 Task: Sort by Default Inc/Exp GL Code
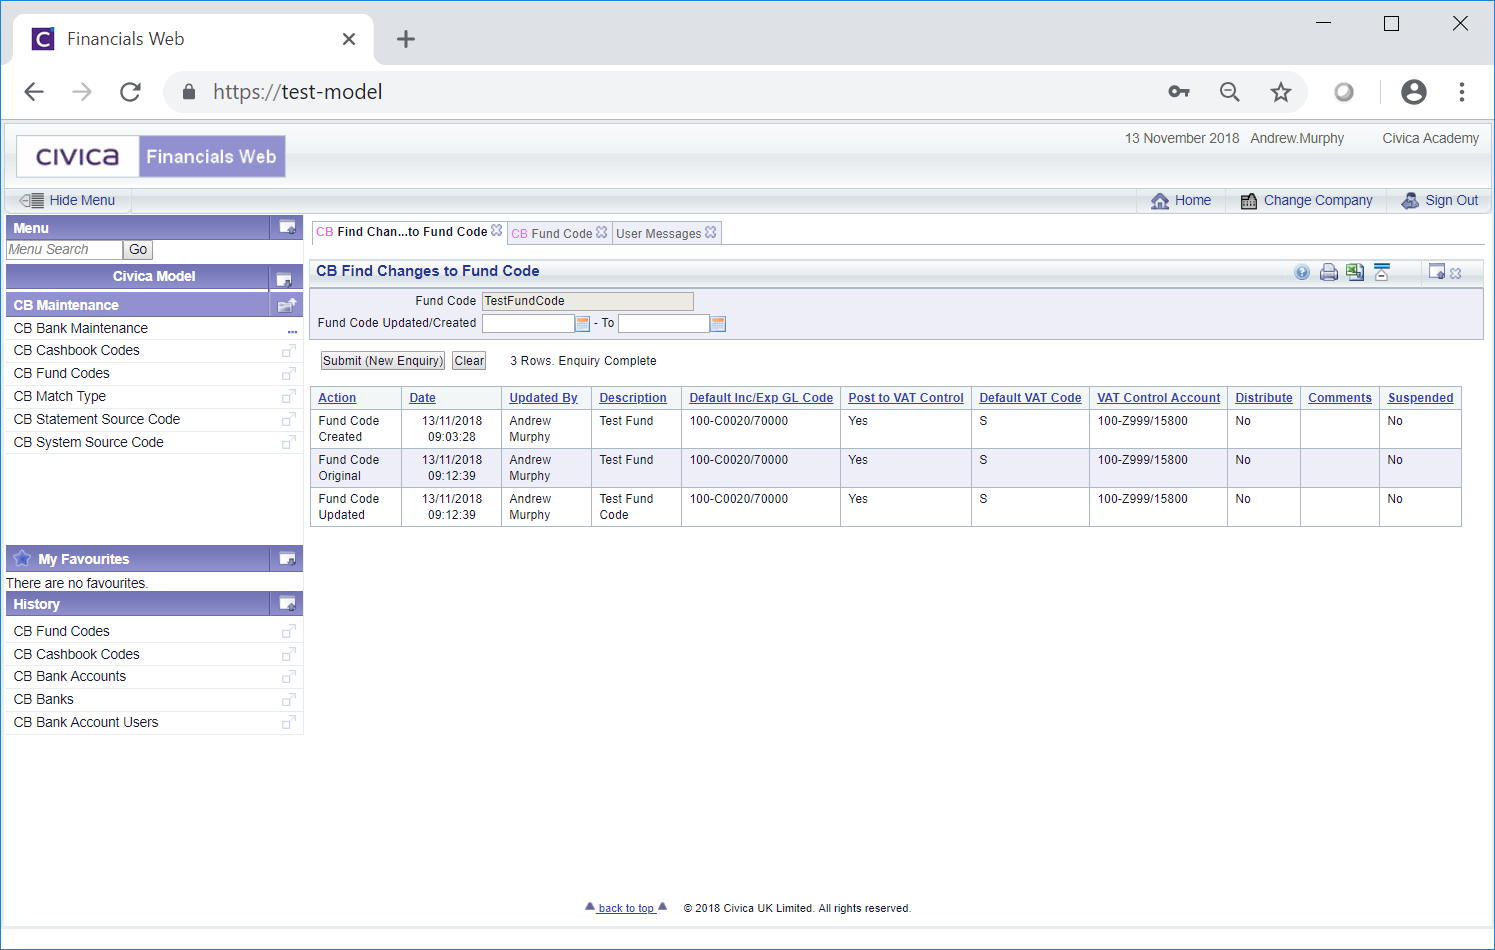coord(761,398)
